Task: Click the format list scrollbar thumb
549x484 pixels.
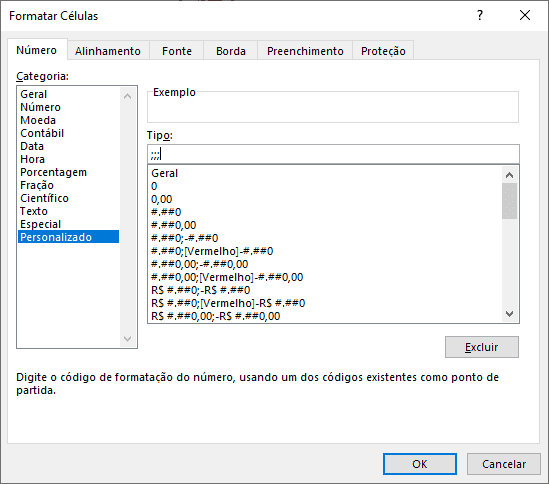Action: [x=509, y=201]
